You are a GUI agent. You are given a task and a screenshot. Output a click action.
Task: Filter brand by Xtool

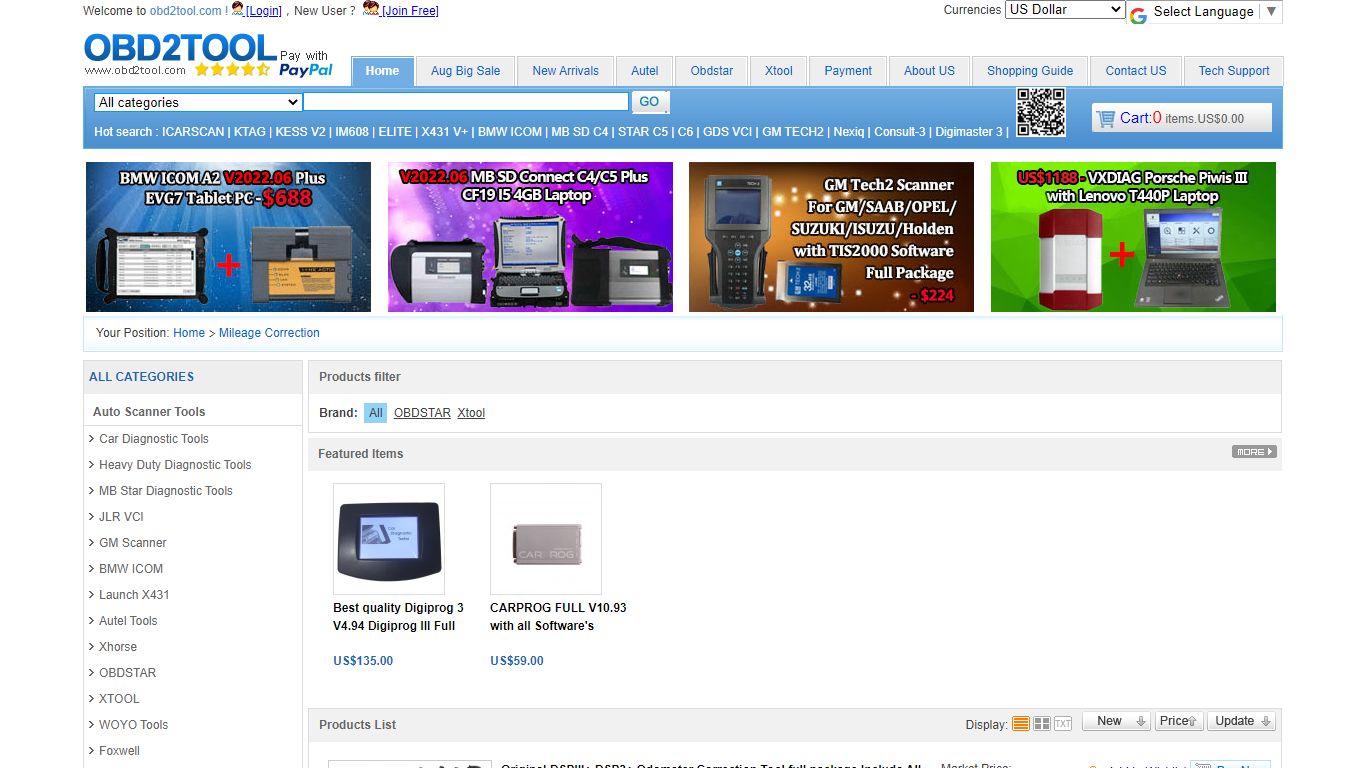click(x=471, y=413)
